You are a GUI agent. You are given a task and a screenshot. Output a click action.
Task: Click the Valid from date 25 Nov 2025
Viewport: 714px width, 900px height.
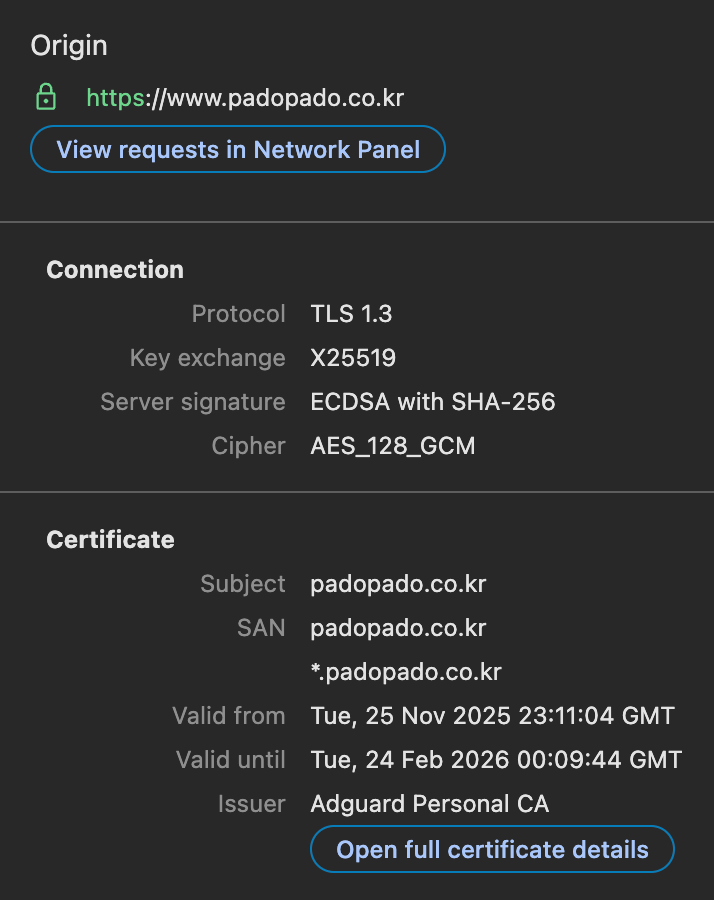coord(492,716)
